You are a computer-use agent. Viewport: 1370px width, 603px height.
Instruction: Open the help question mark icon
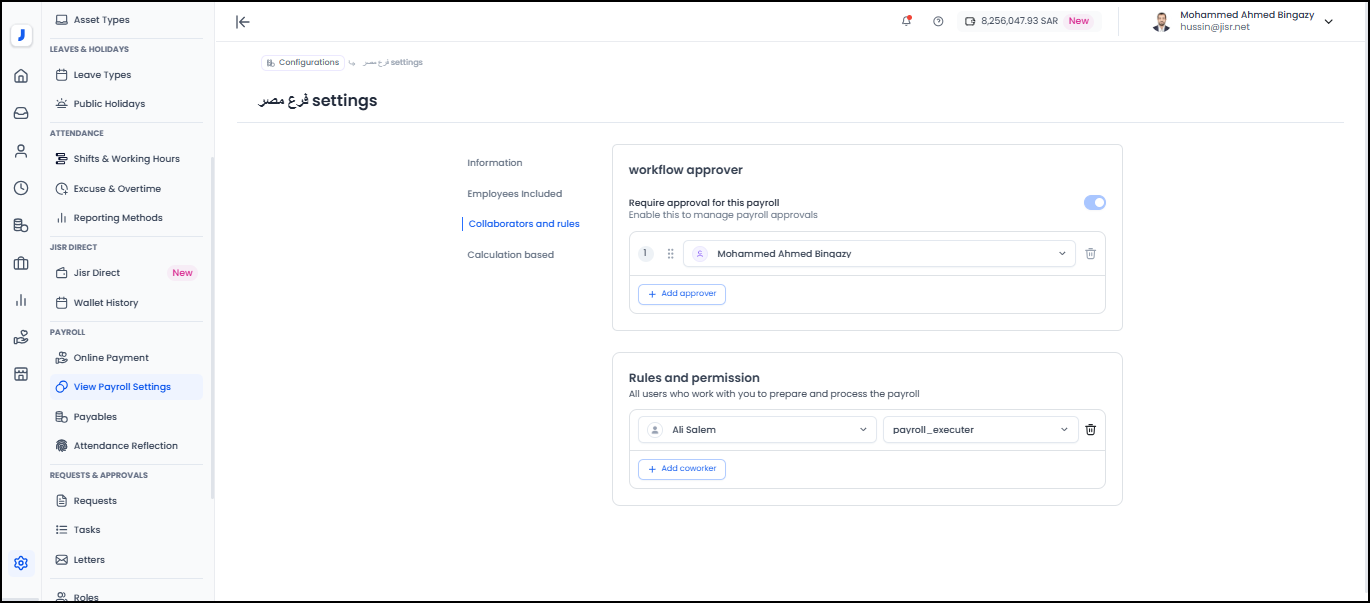pos(938,21)
